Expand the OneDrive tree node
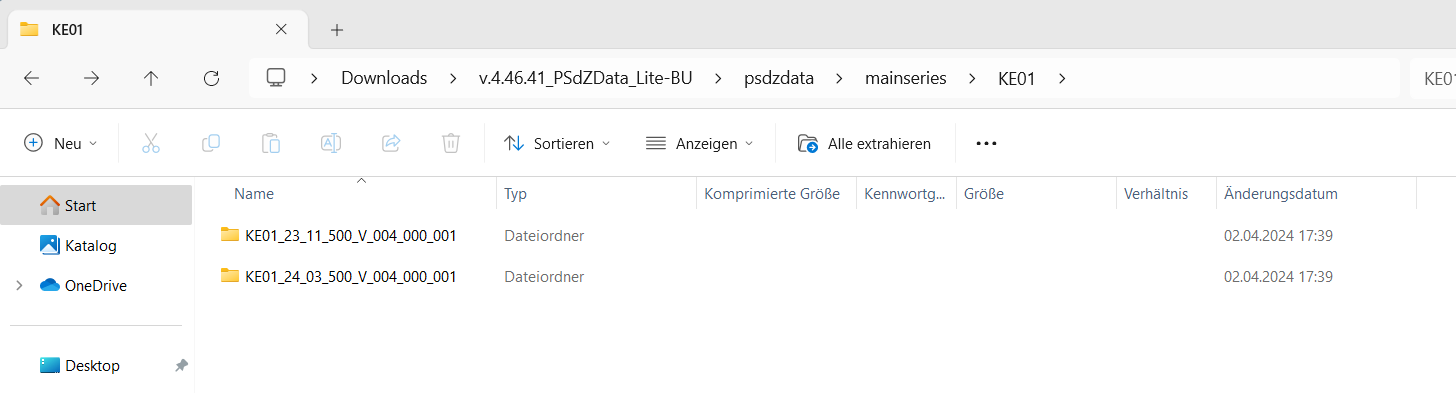The image size is (1456, 393). 19,285
